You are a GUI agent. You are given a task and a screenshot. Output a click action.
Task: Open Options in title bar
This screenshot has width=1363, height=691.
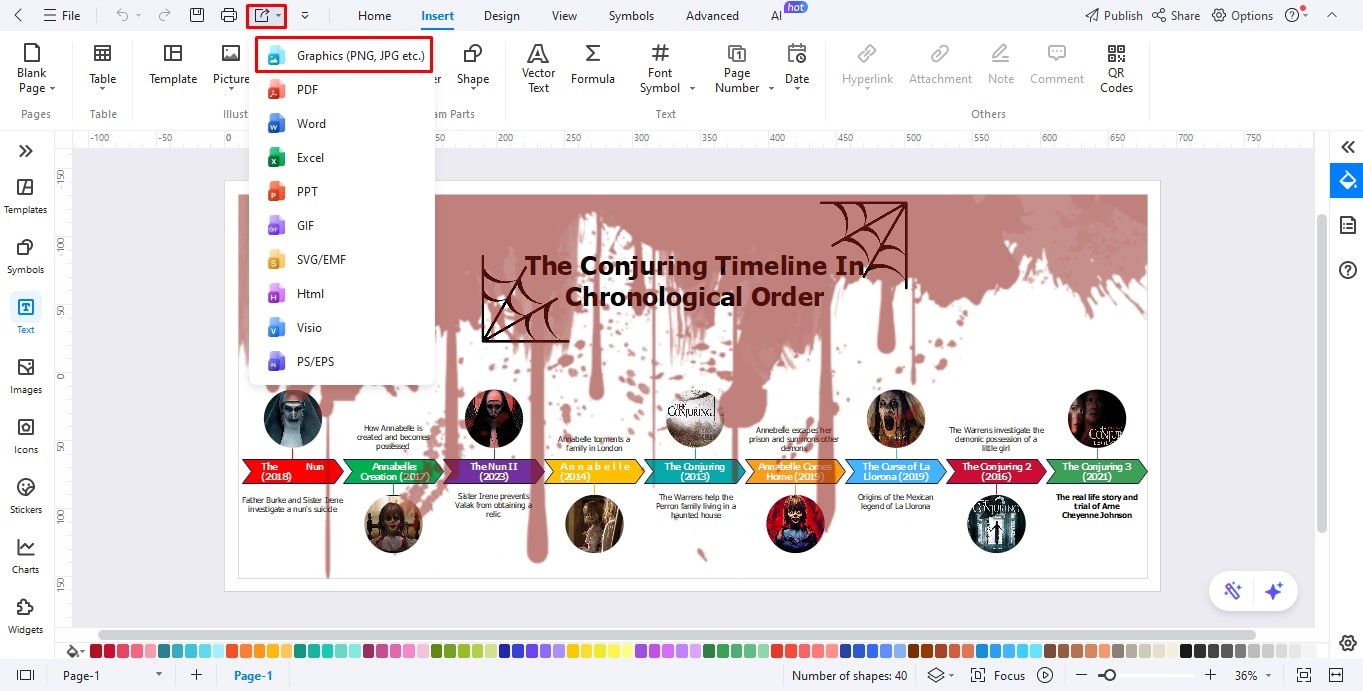click(x=1242, y=15)
